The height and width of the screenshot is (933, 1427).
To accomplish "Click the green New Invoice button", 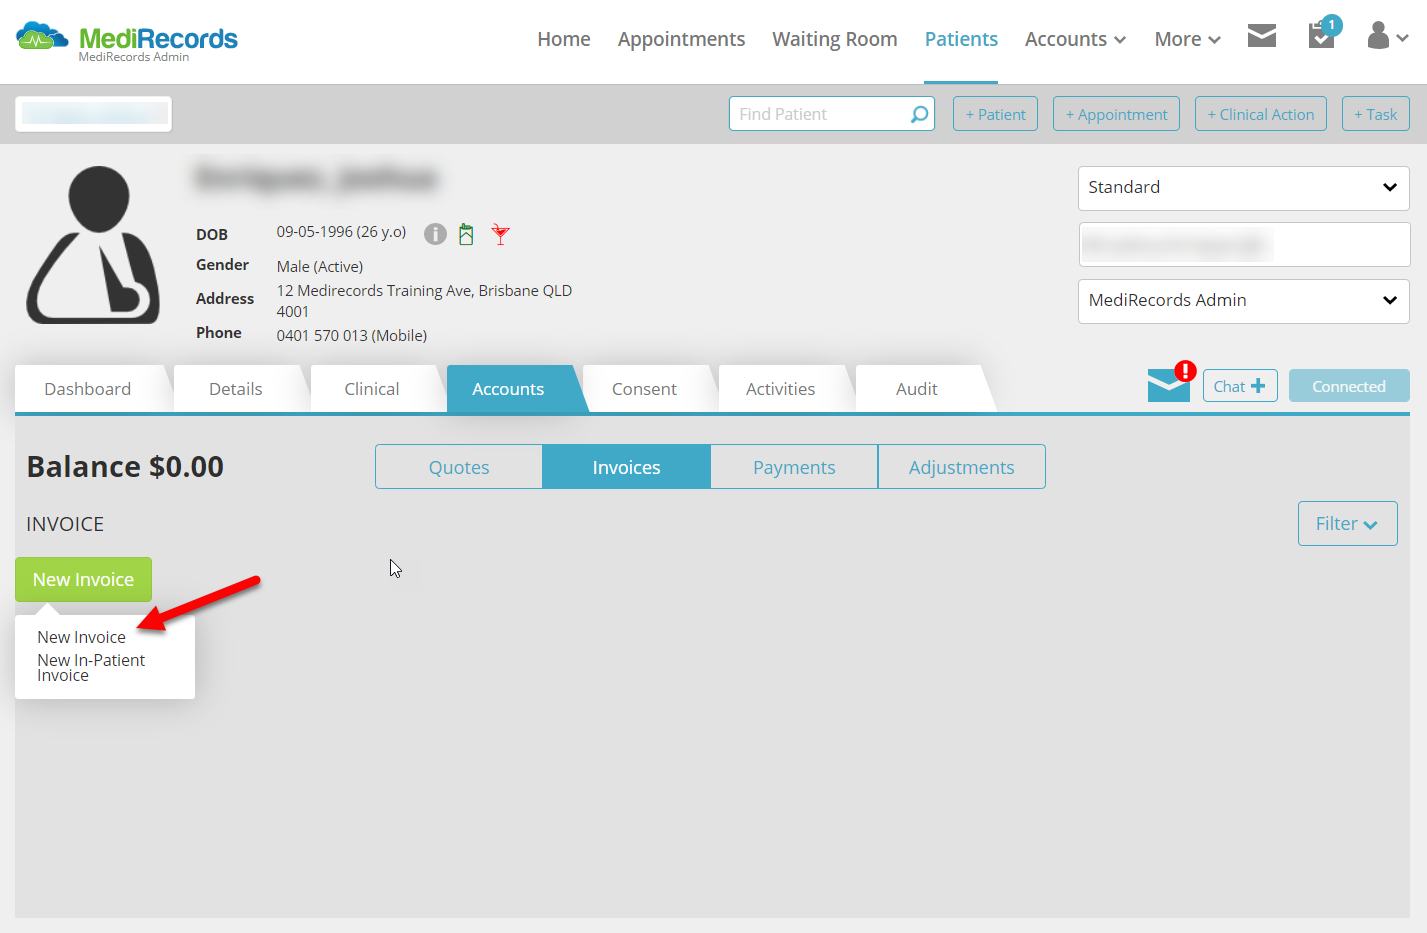I will (83, 580).
